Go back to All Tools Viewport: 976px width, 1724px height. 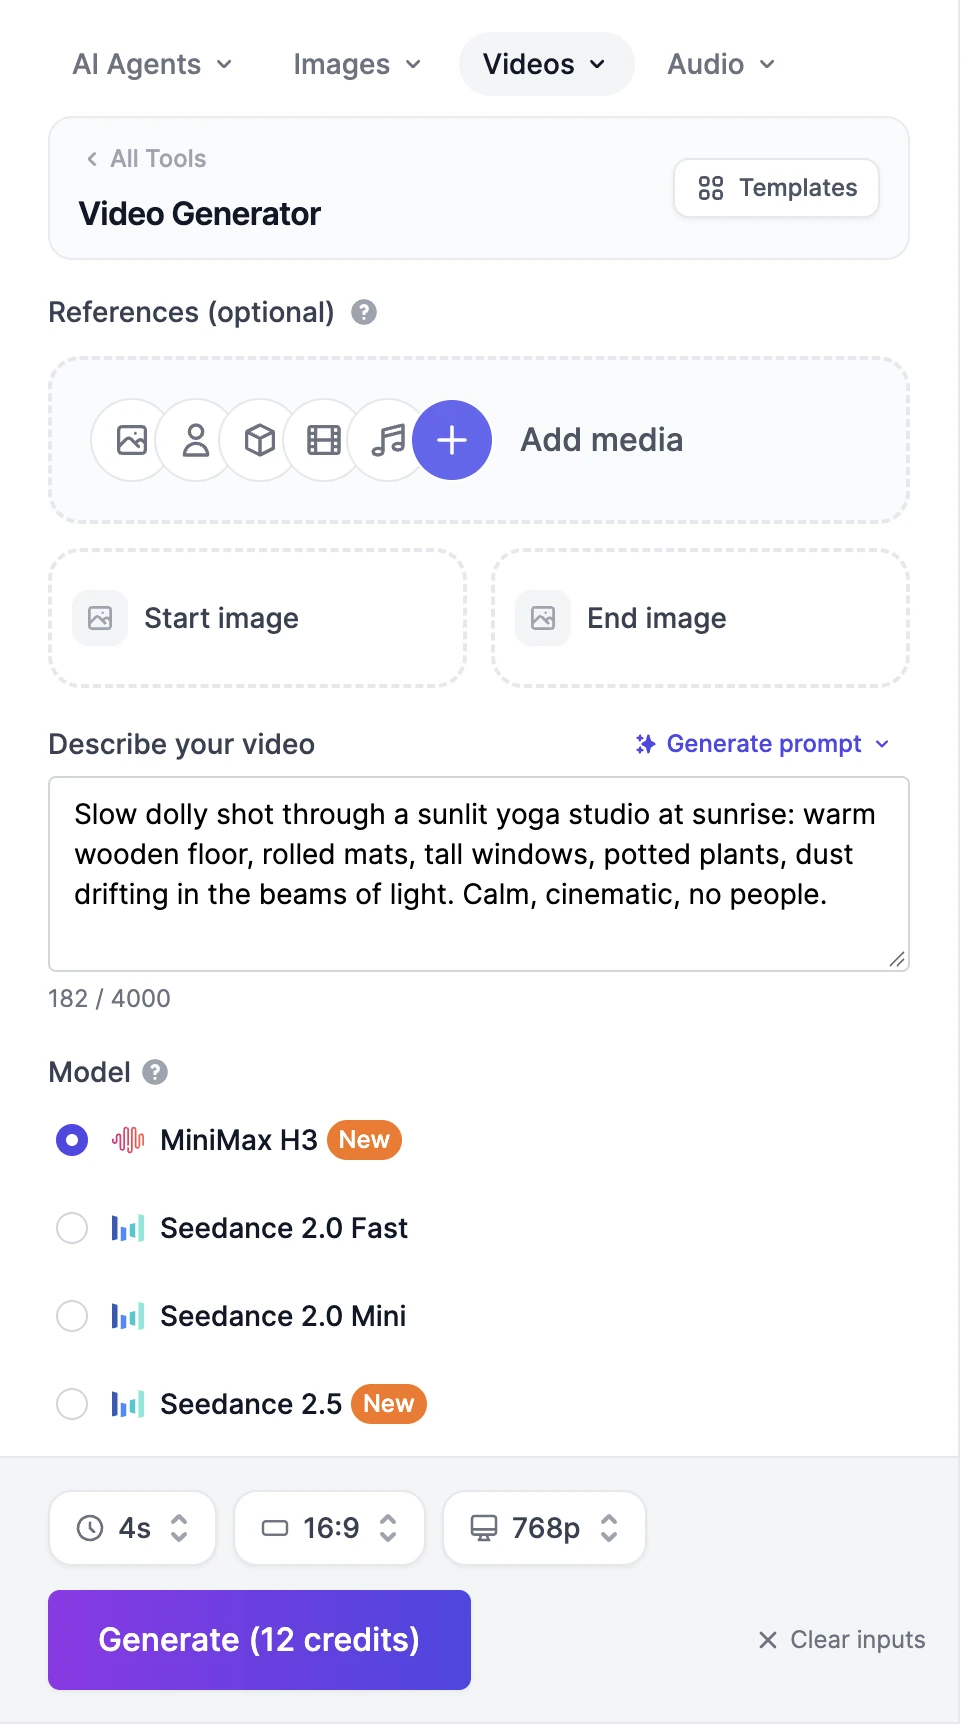(x=146, y=159)
